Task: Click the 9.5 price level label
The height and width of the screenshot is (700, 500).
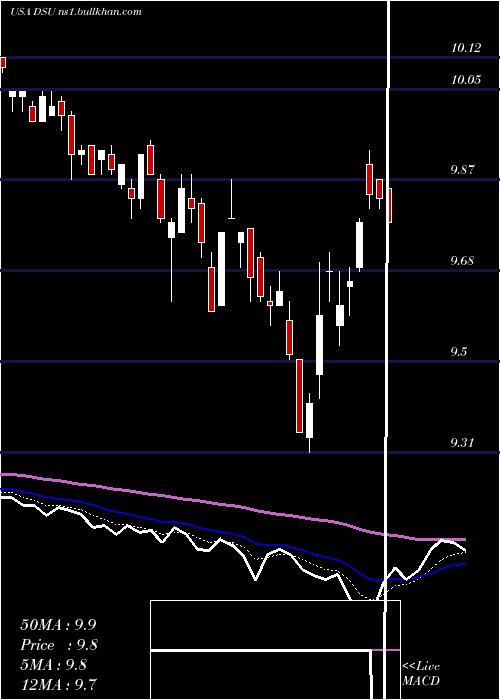Action: [x=459, y=352]
